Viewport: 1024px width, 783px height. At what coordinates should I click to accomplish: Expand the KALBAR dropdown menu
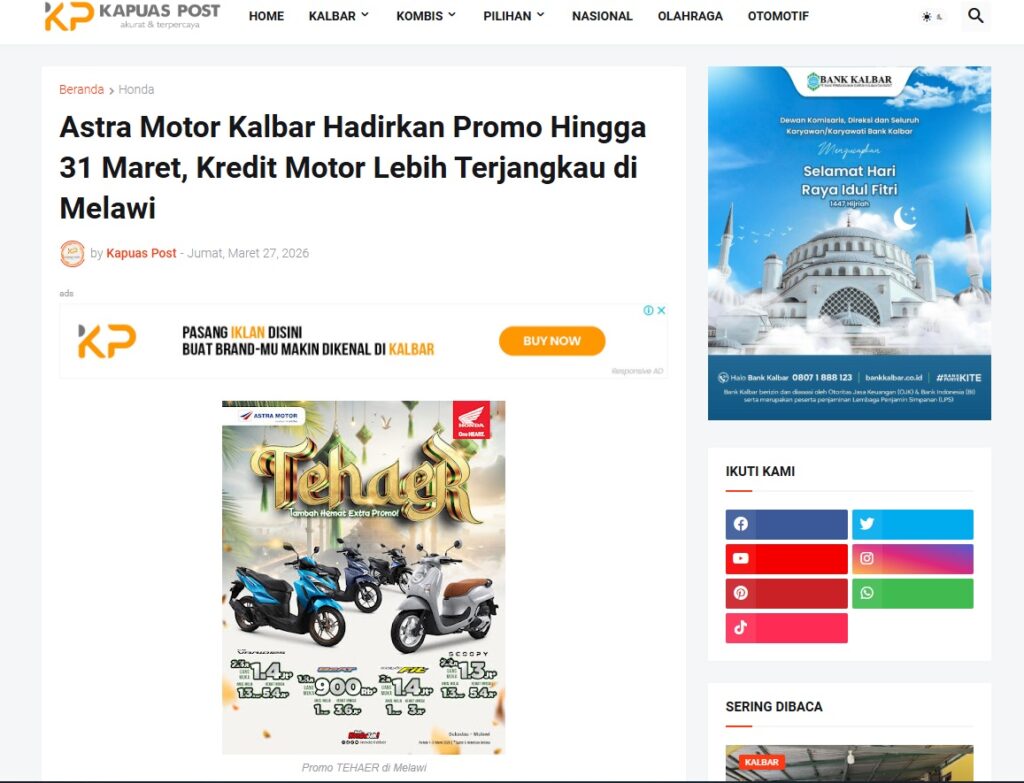pos(338,16)
